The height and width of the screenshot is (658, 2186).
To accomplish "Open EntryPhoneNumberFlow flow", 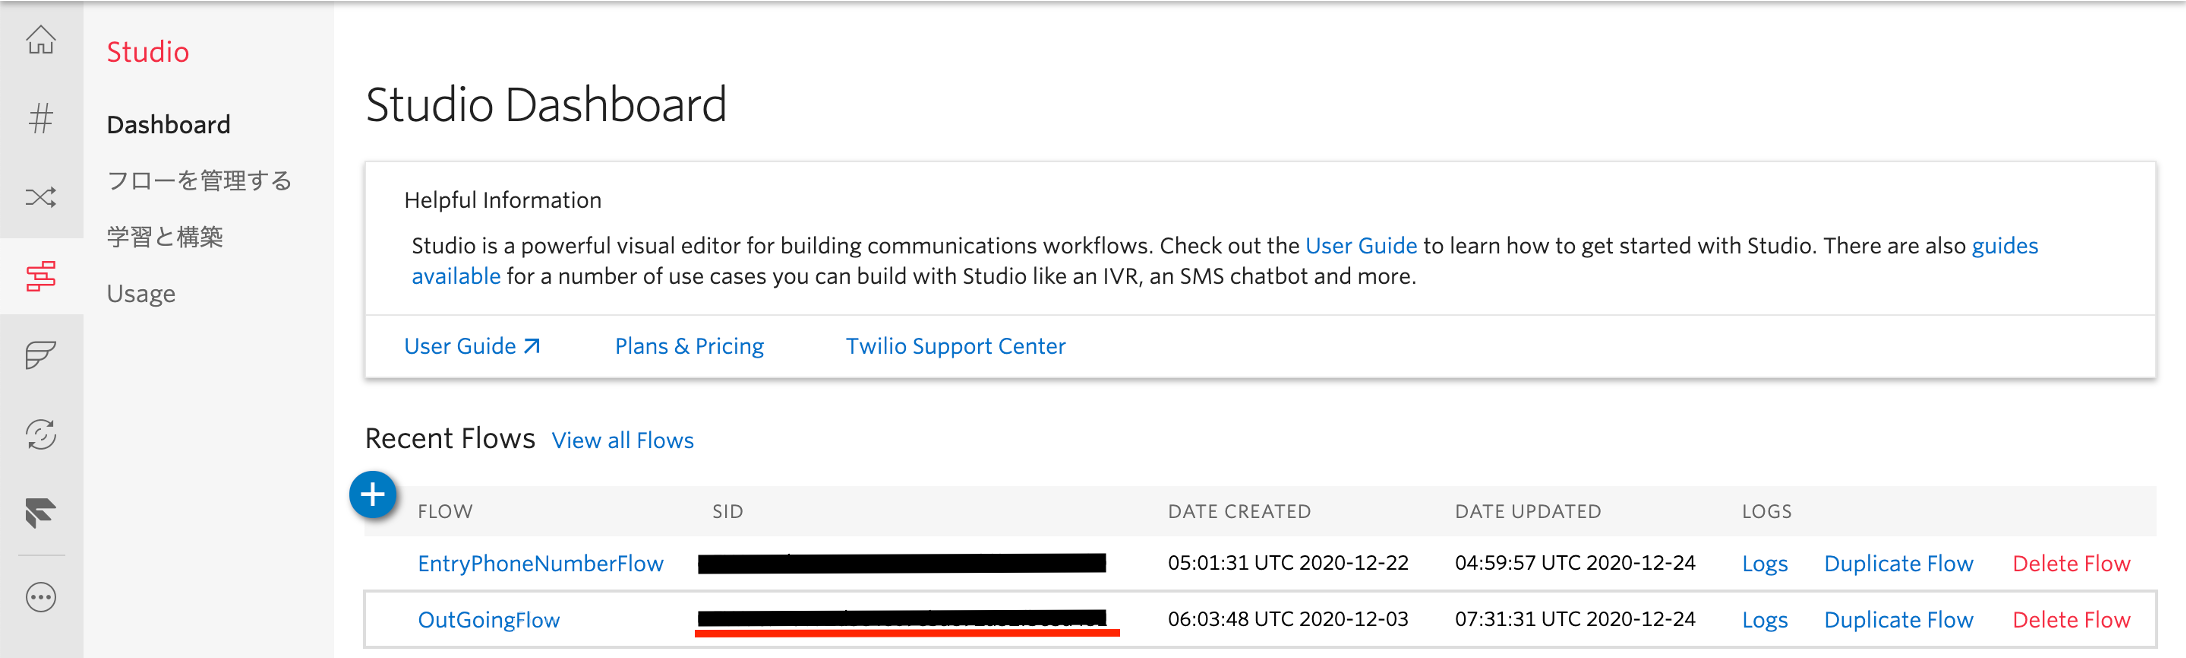I will pyautogui.click(x=541, y=564).
